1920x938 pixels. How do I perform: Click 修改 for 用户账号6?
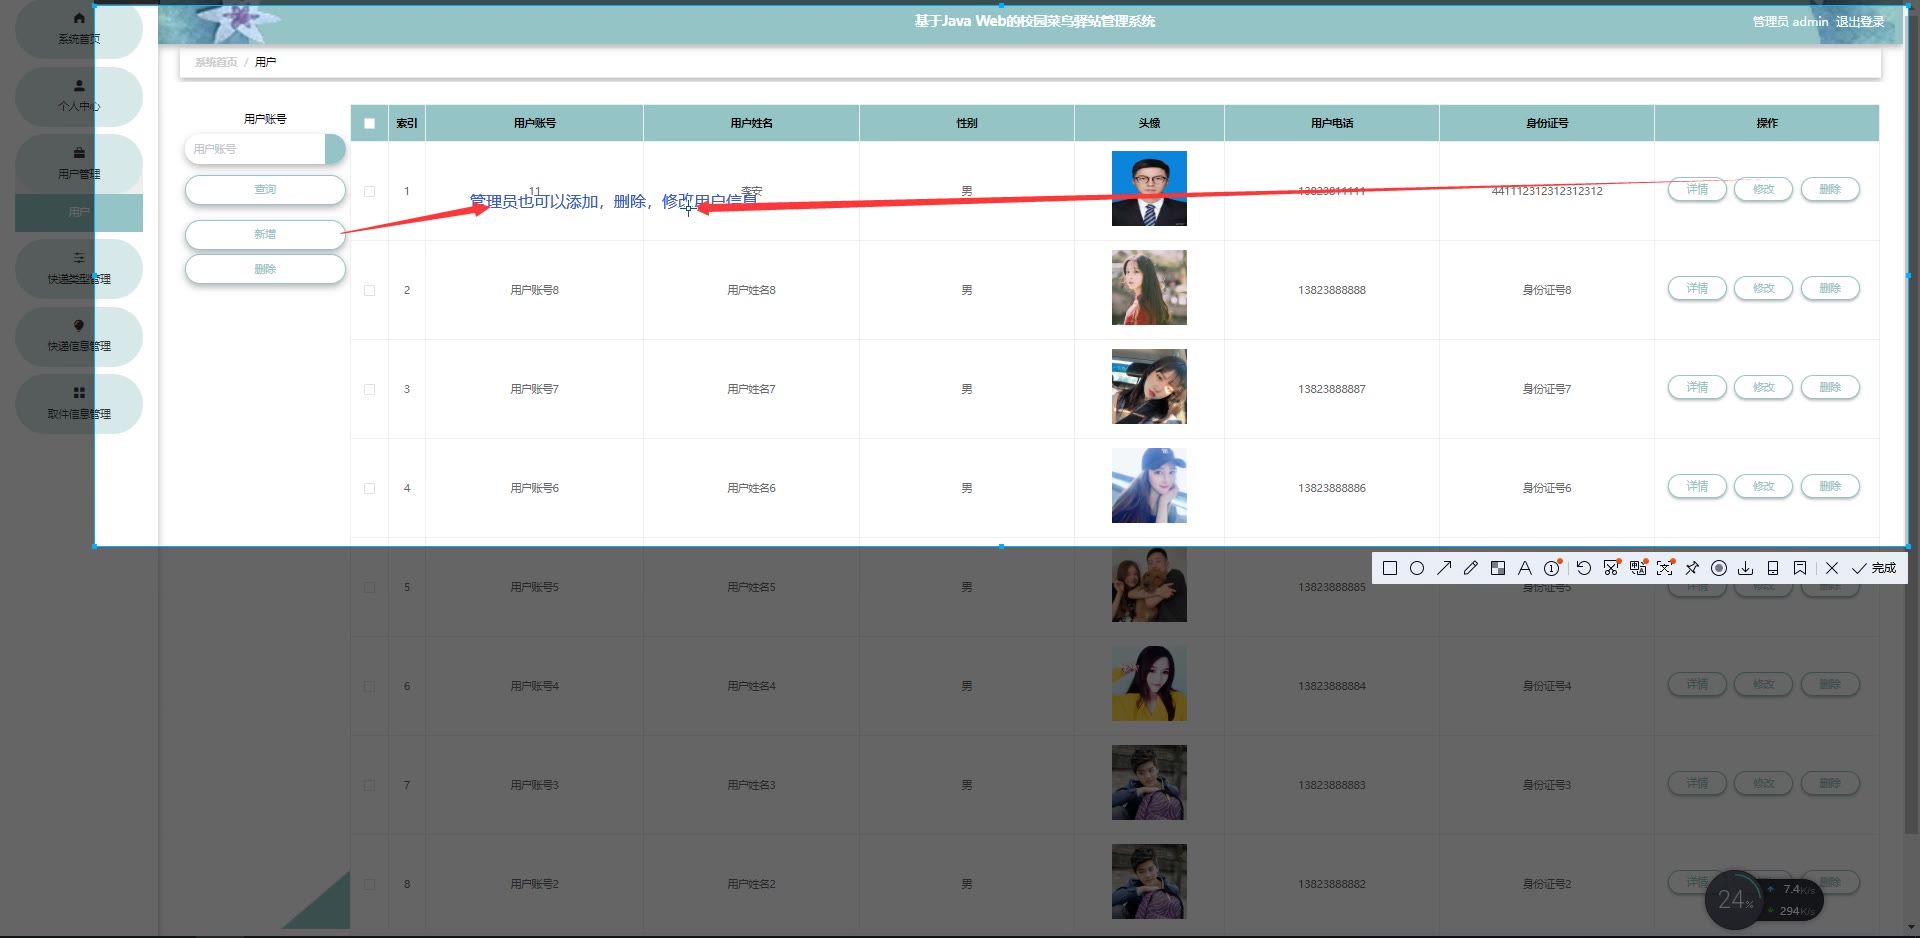tap(1763, 486)
